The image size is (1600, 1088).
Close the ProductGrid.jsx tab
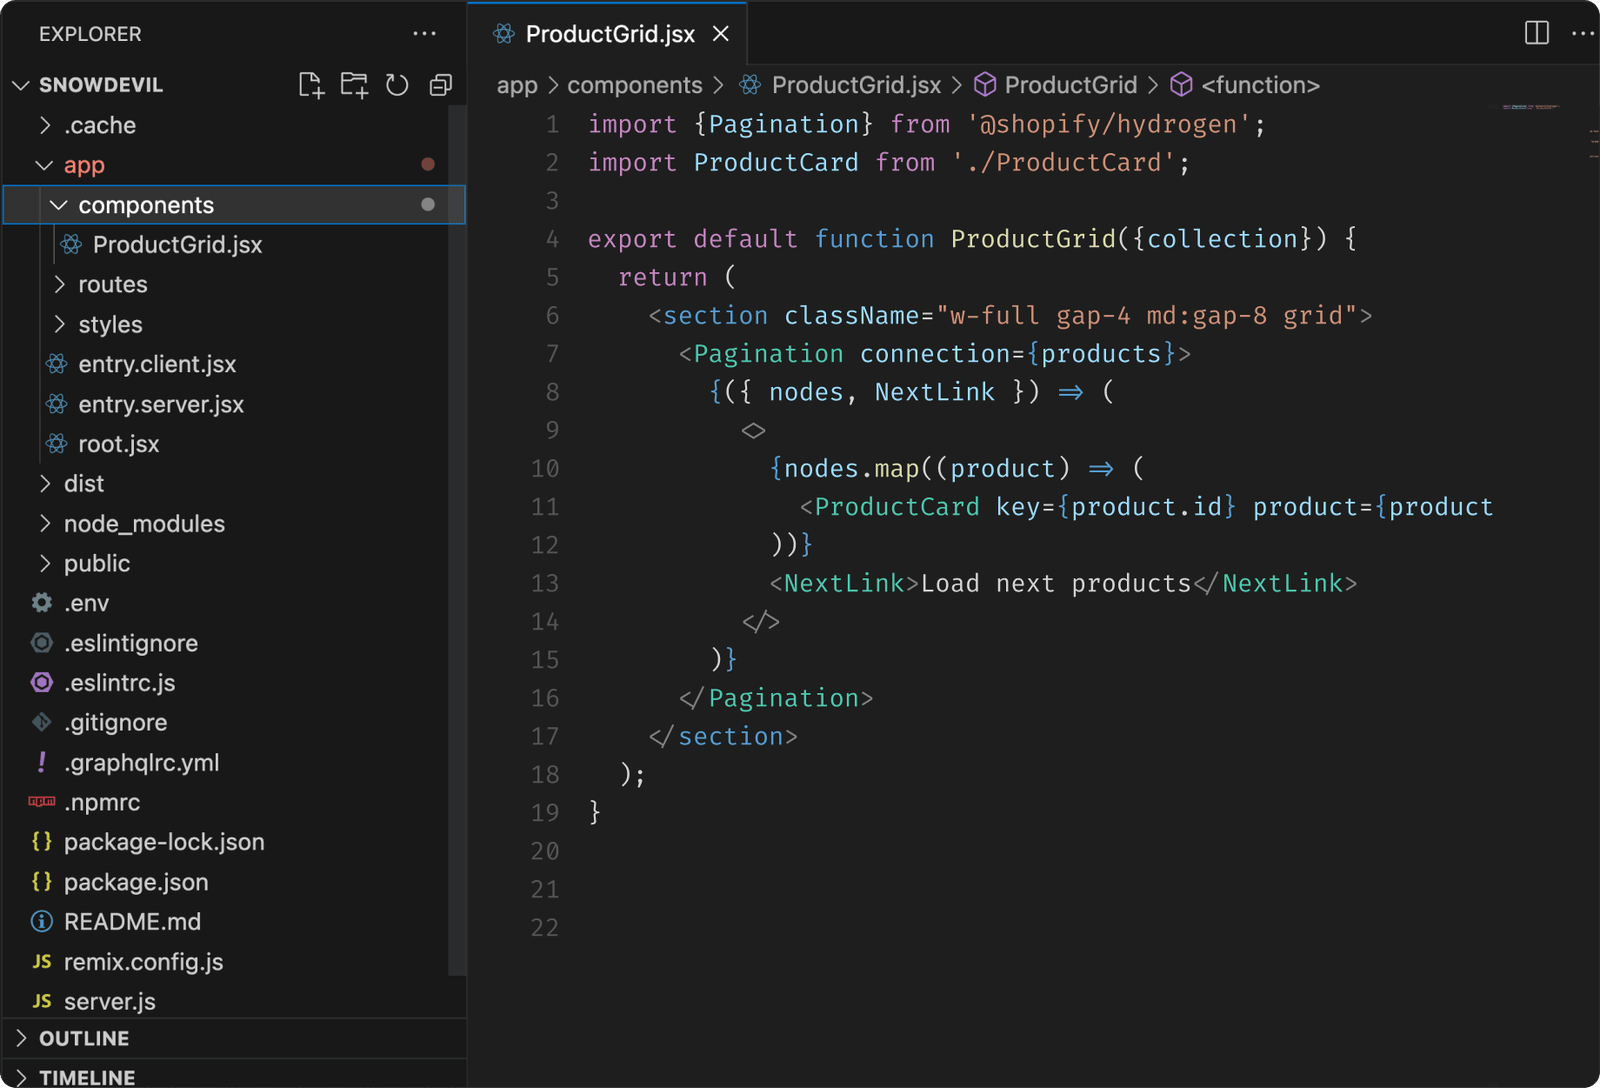click(721, 34)
